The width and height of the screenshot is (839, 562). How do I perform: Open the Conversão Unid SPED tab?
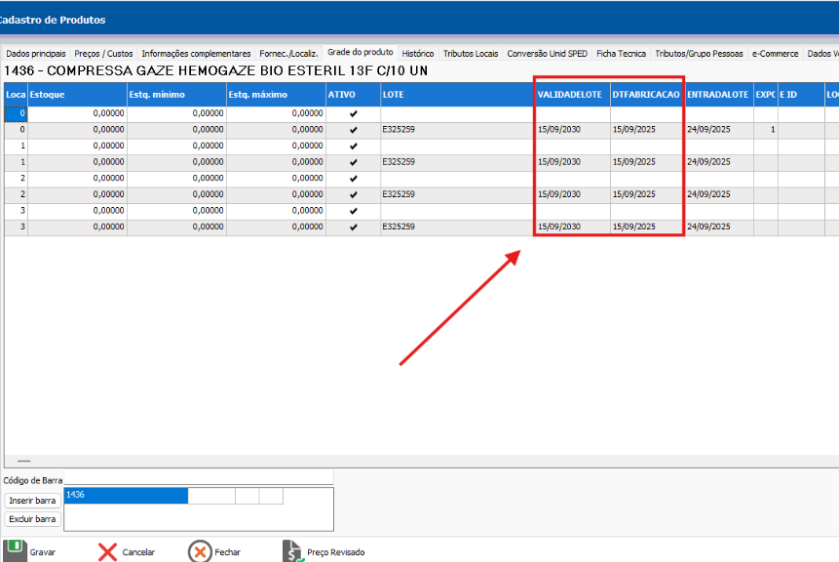click(x=548, y=53)
